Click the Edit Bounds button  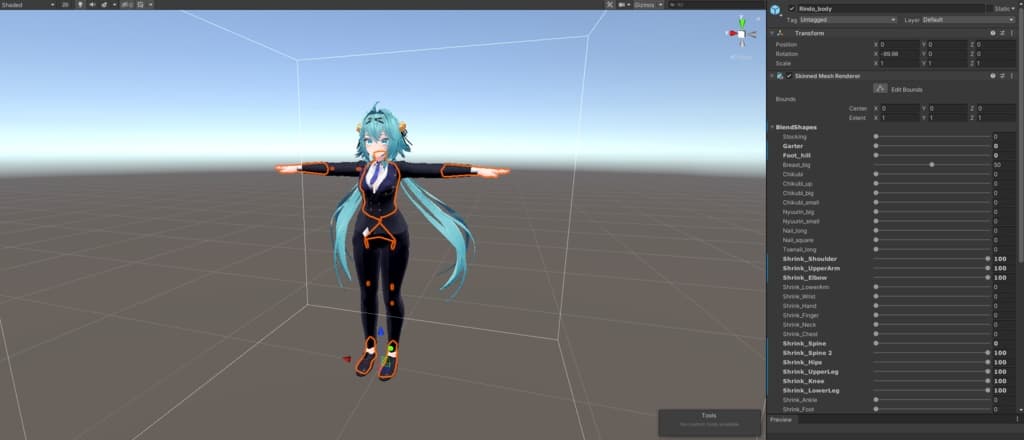(x=880, y=88)
